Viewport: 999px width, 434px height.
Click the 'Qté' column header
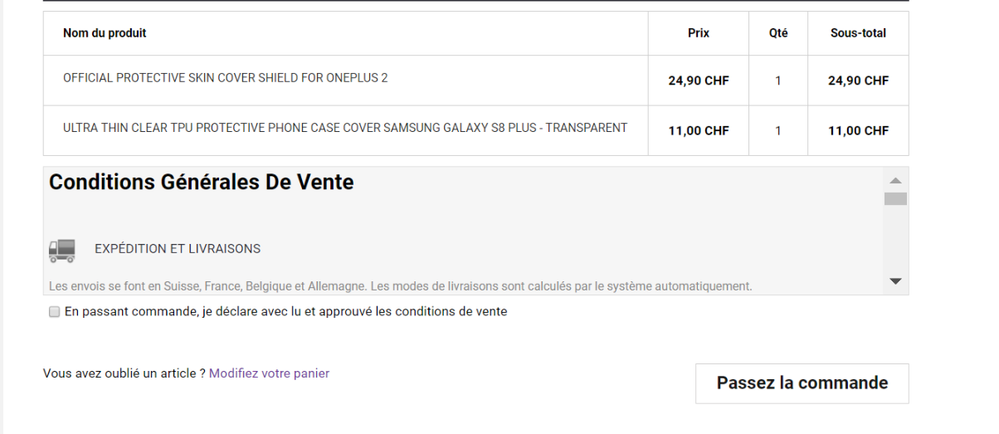(x=778, y=33)
